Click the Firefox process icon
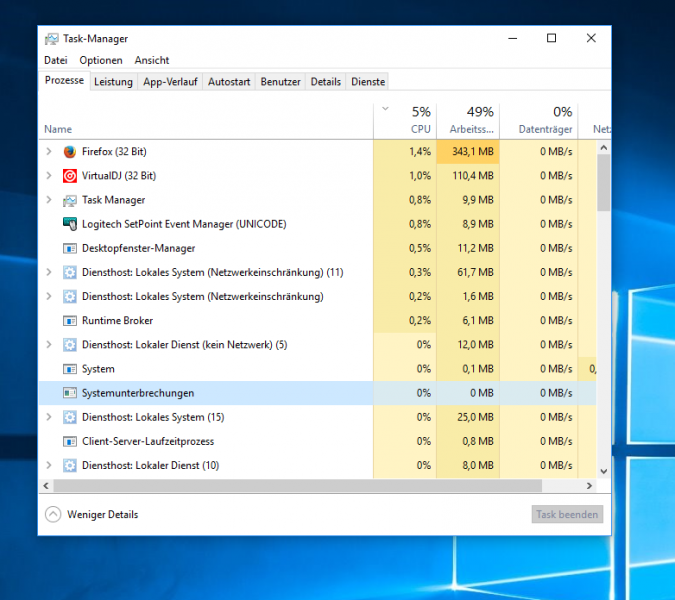 70,152
